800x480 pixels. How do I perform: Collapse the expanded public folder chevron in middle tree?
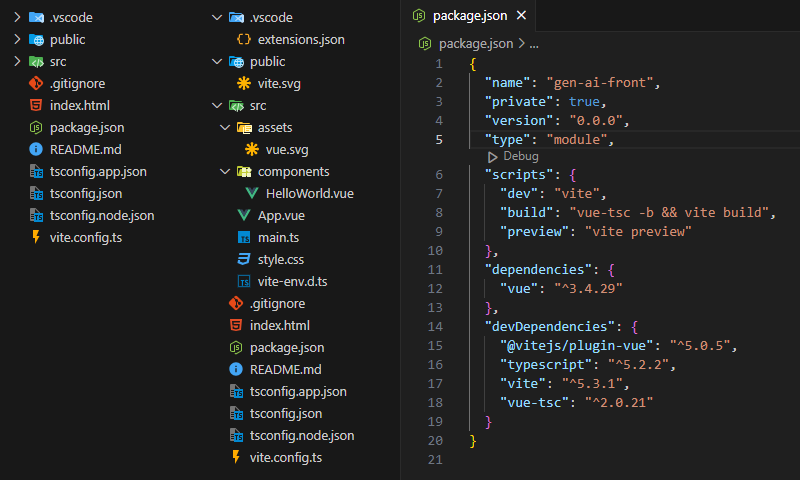point(217,61)
